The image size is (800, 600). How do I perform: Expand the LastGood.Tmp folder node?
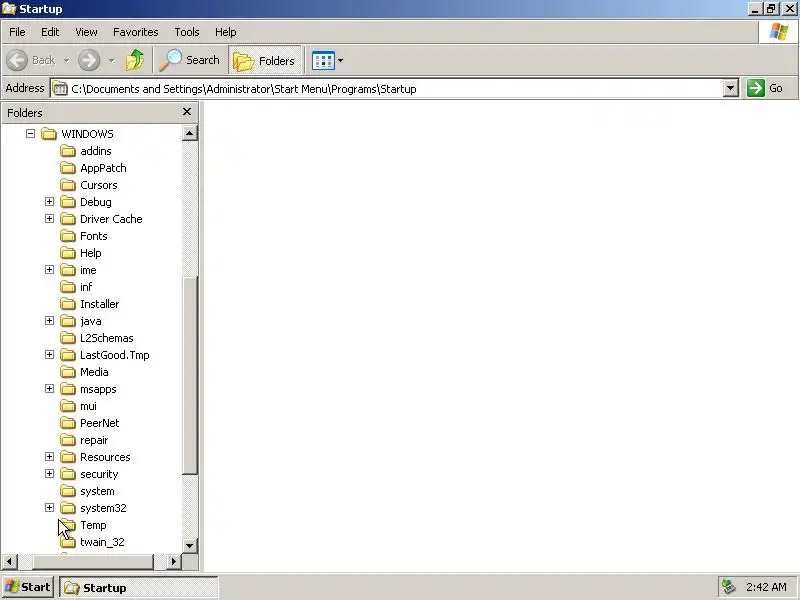click(49, 355)
